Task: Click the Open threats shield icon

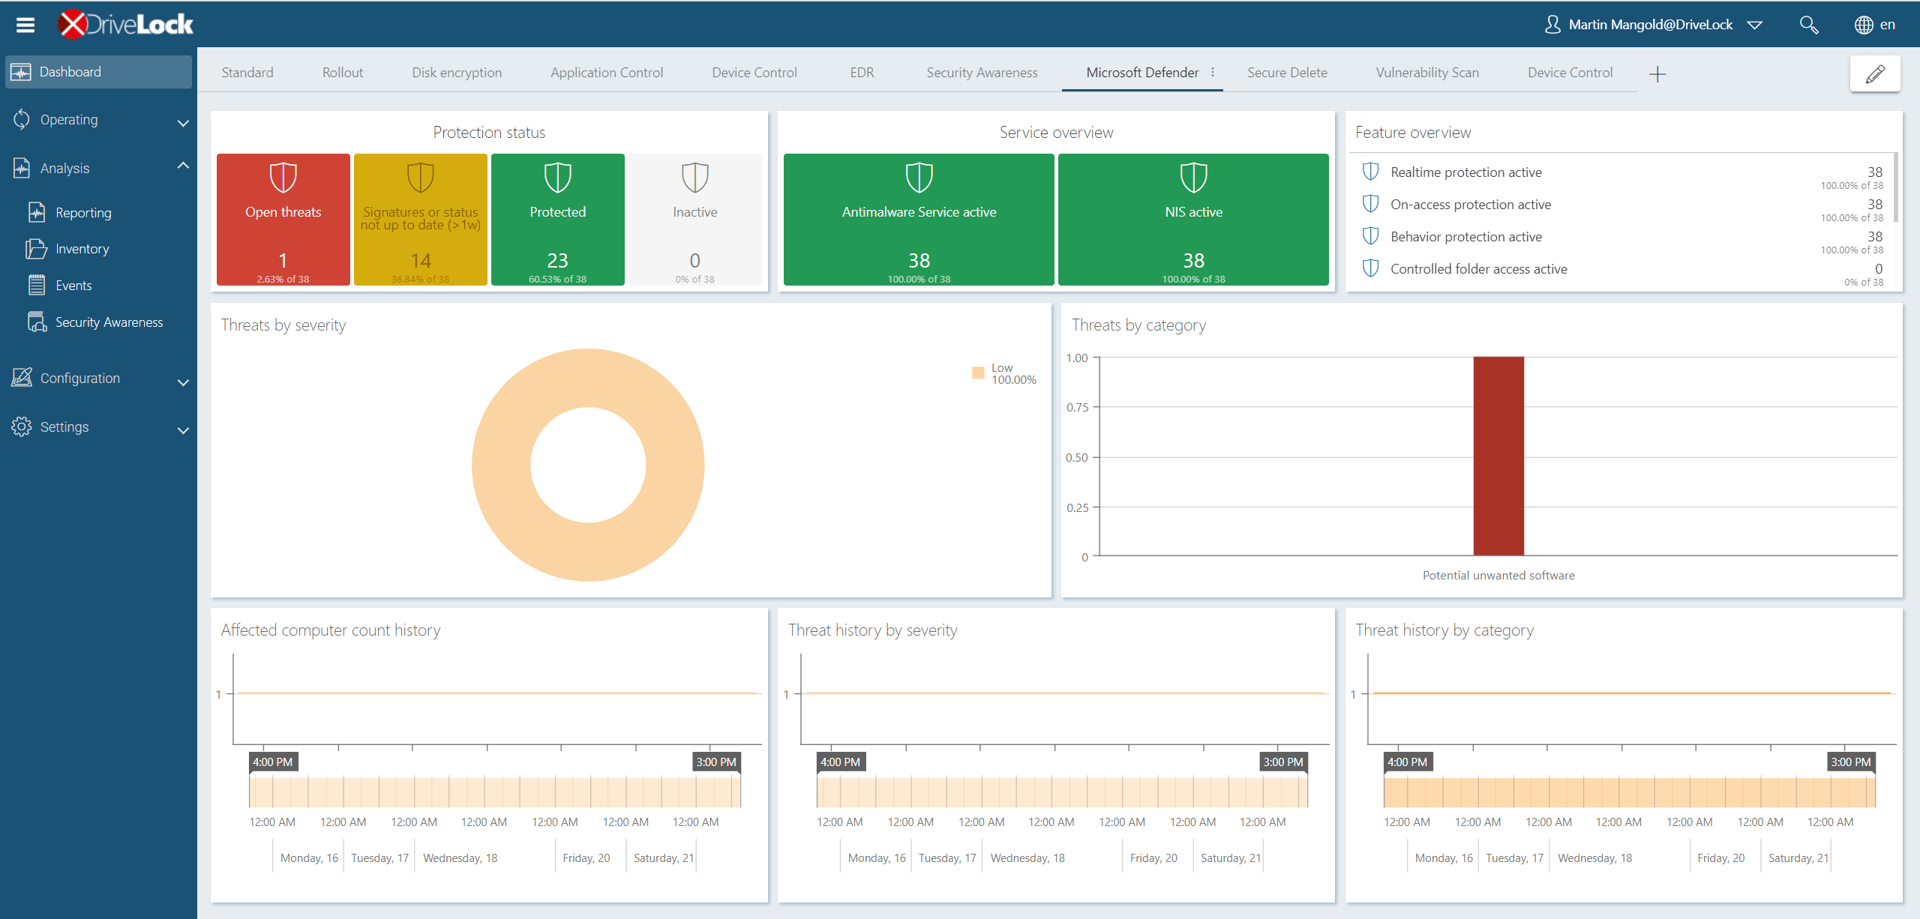Action: (283, 178)
